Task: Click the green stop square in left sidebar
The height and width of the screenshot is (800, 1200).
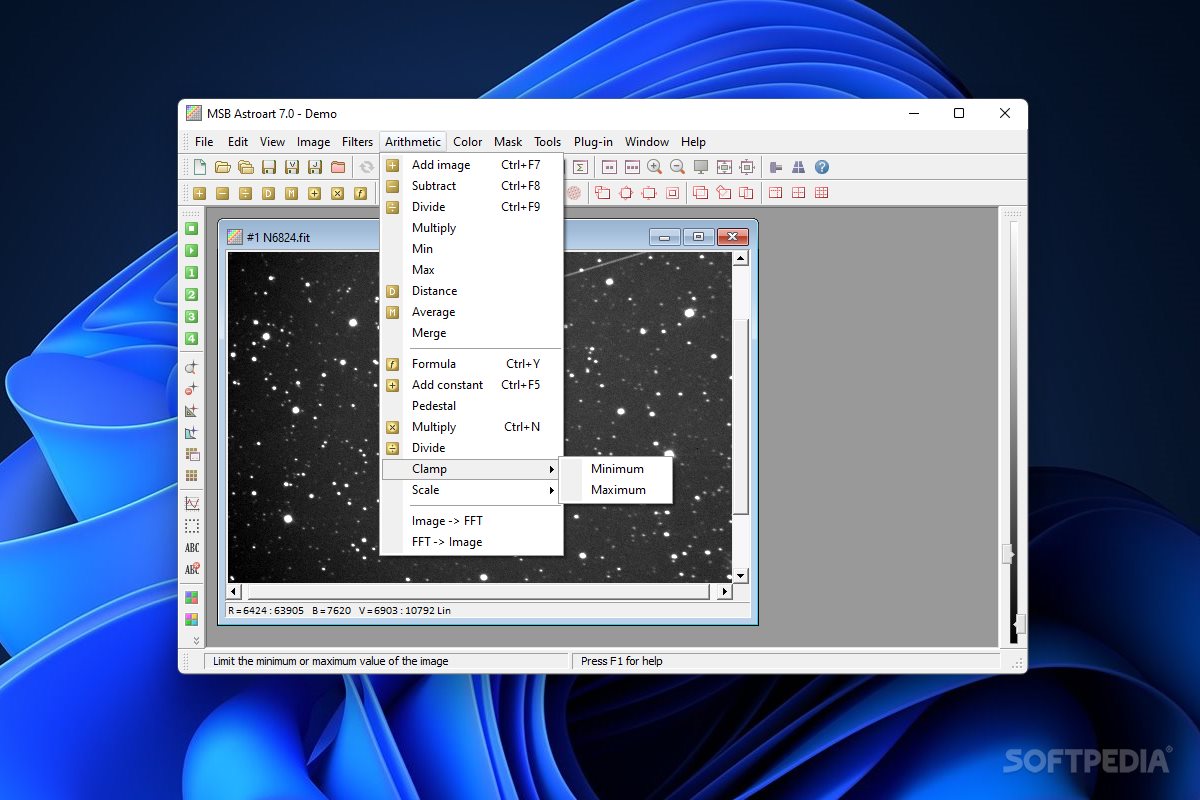Action: (x=191, y=228)
